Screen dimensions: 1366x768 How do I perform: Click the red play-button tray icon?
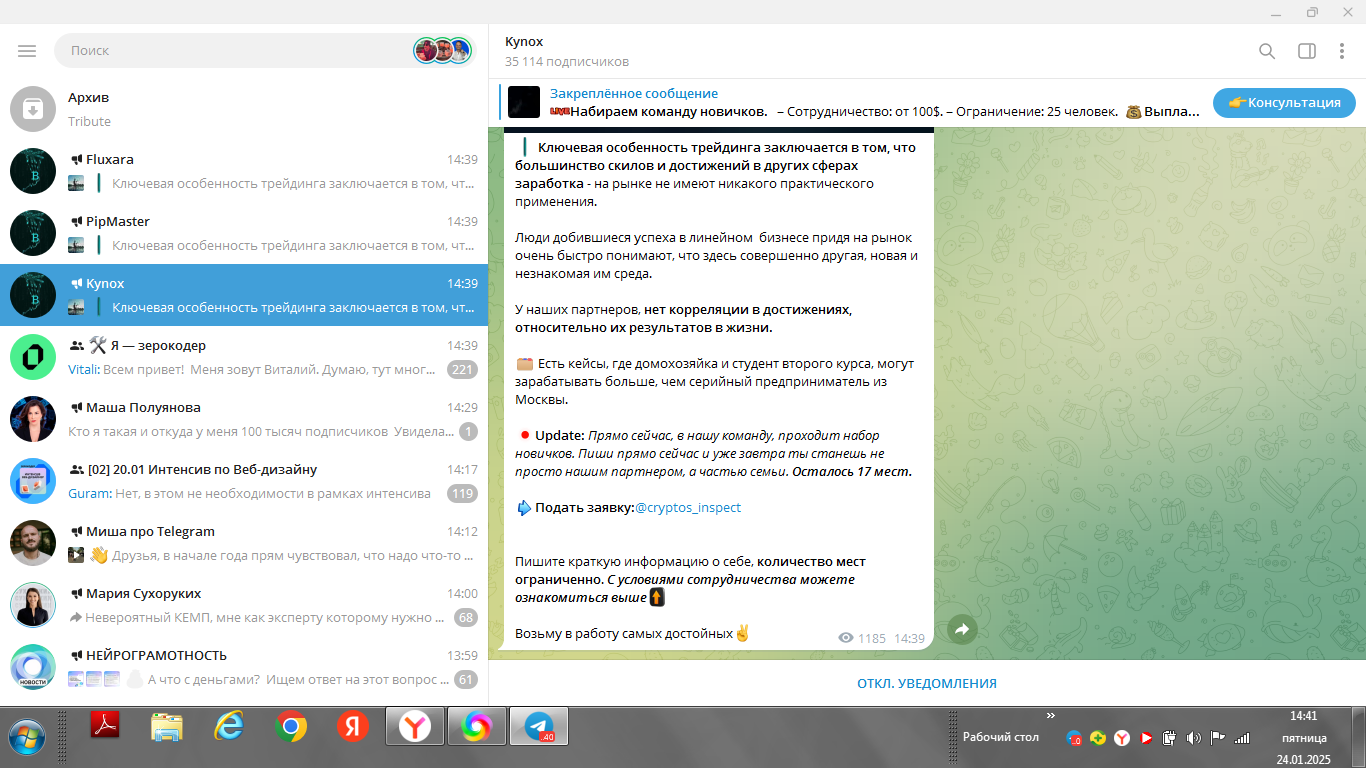(x=1146, y=738)
